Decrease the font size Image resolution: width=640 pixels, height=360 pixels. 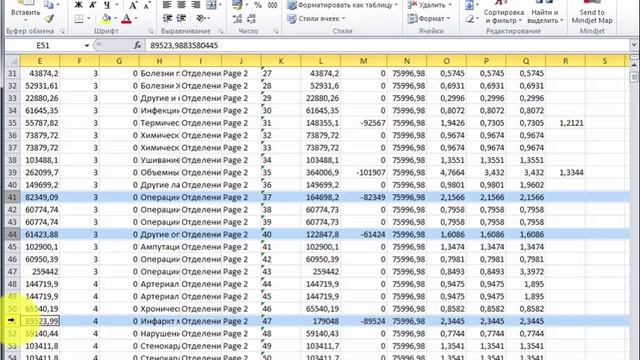click(x=147, y=5)
